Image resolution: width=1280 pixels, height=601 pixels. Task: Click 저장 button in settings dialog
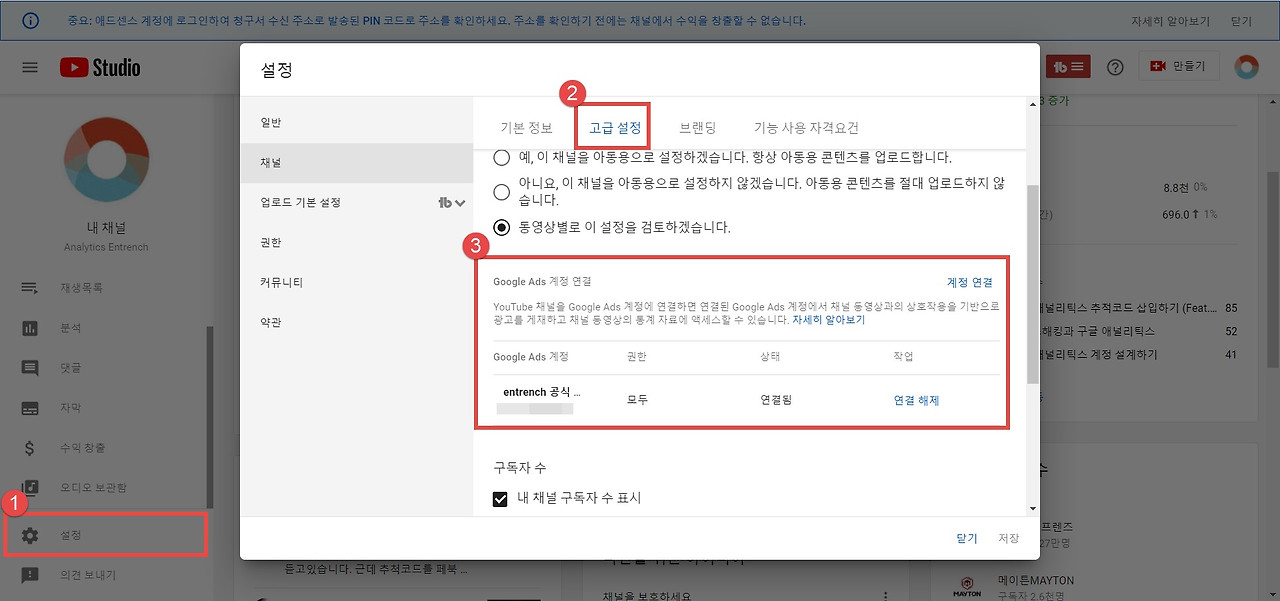1008,539
